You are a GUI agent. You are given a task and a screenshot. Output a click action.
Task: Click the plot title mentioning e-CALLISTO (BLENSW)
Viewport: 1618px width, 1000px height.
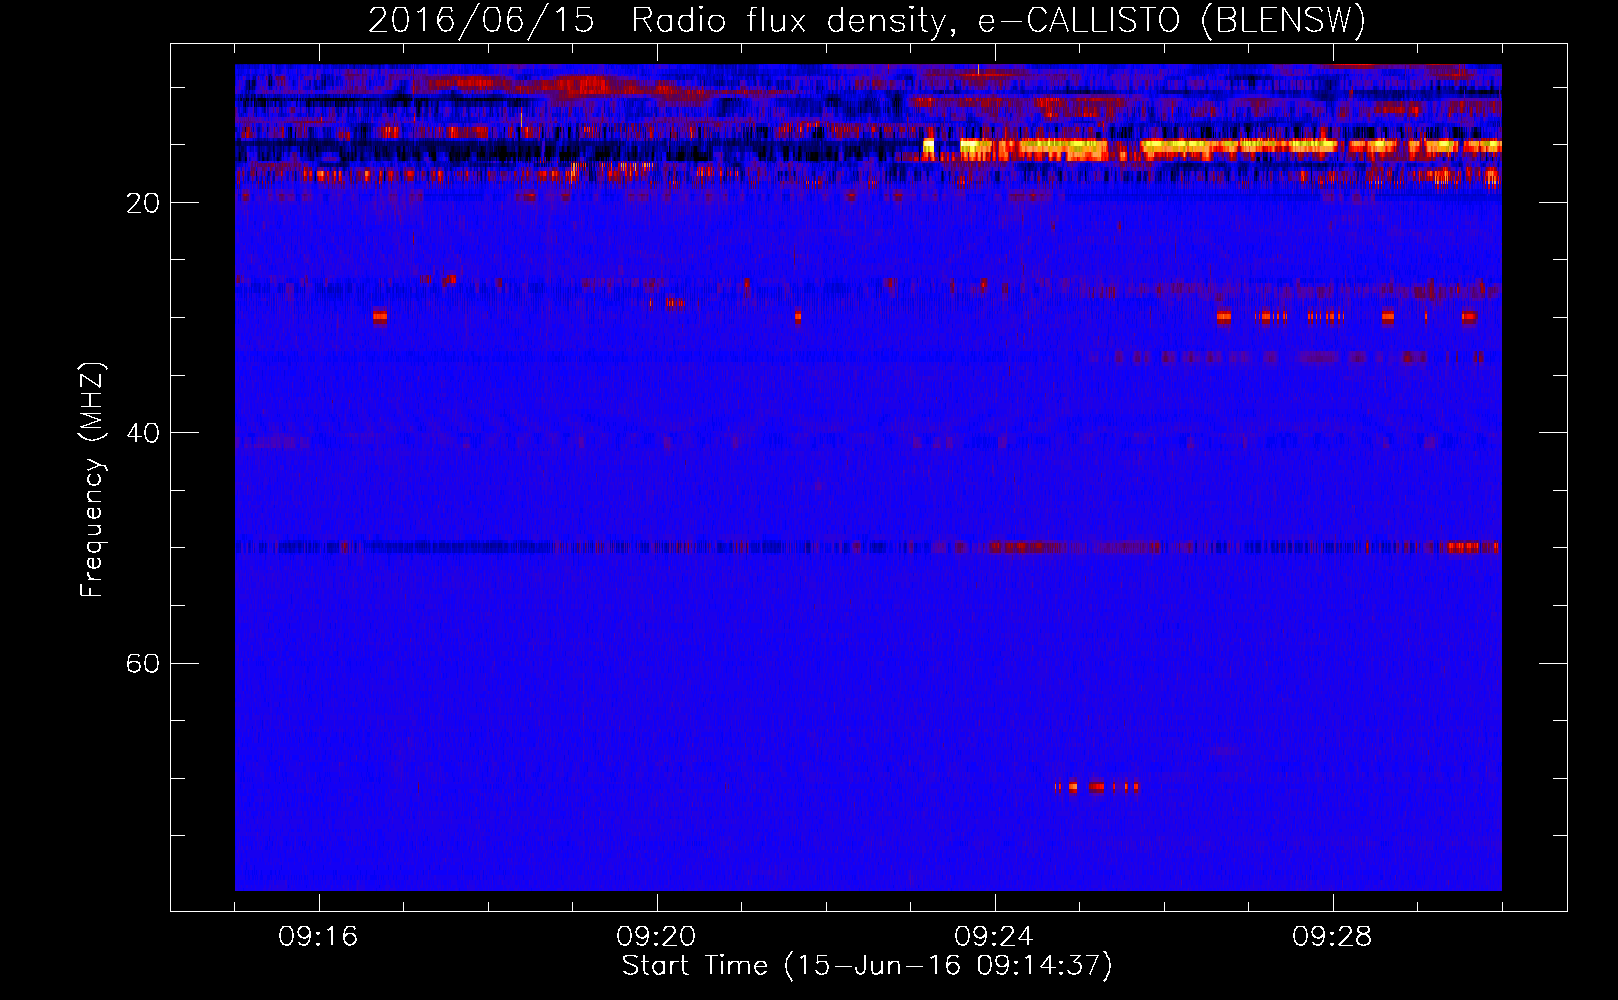(x=867, y=20)
